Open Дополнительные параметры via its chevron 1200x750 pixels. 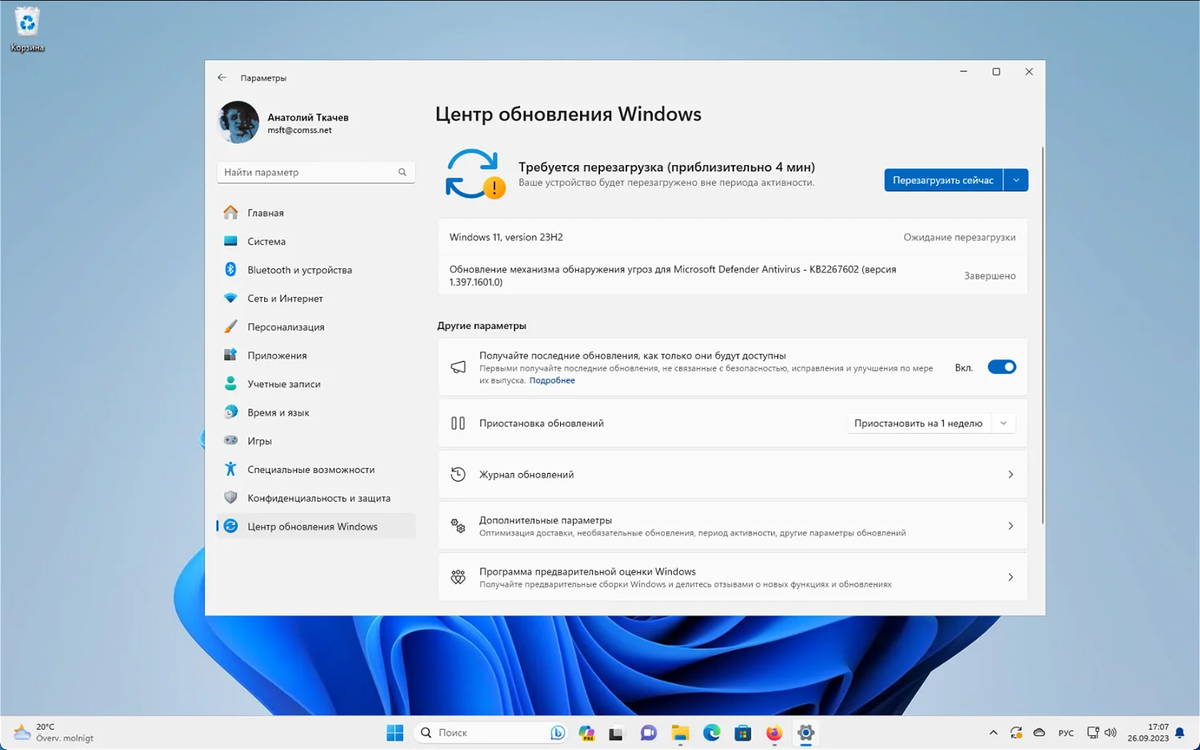(1010, 526)
